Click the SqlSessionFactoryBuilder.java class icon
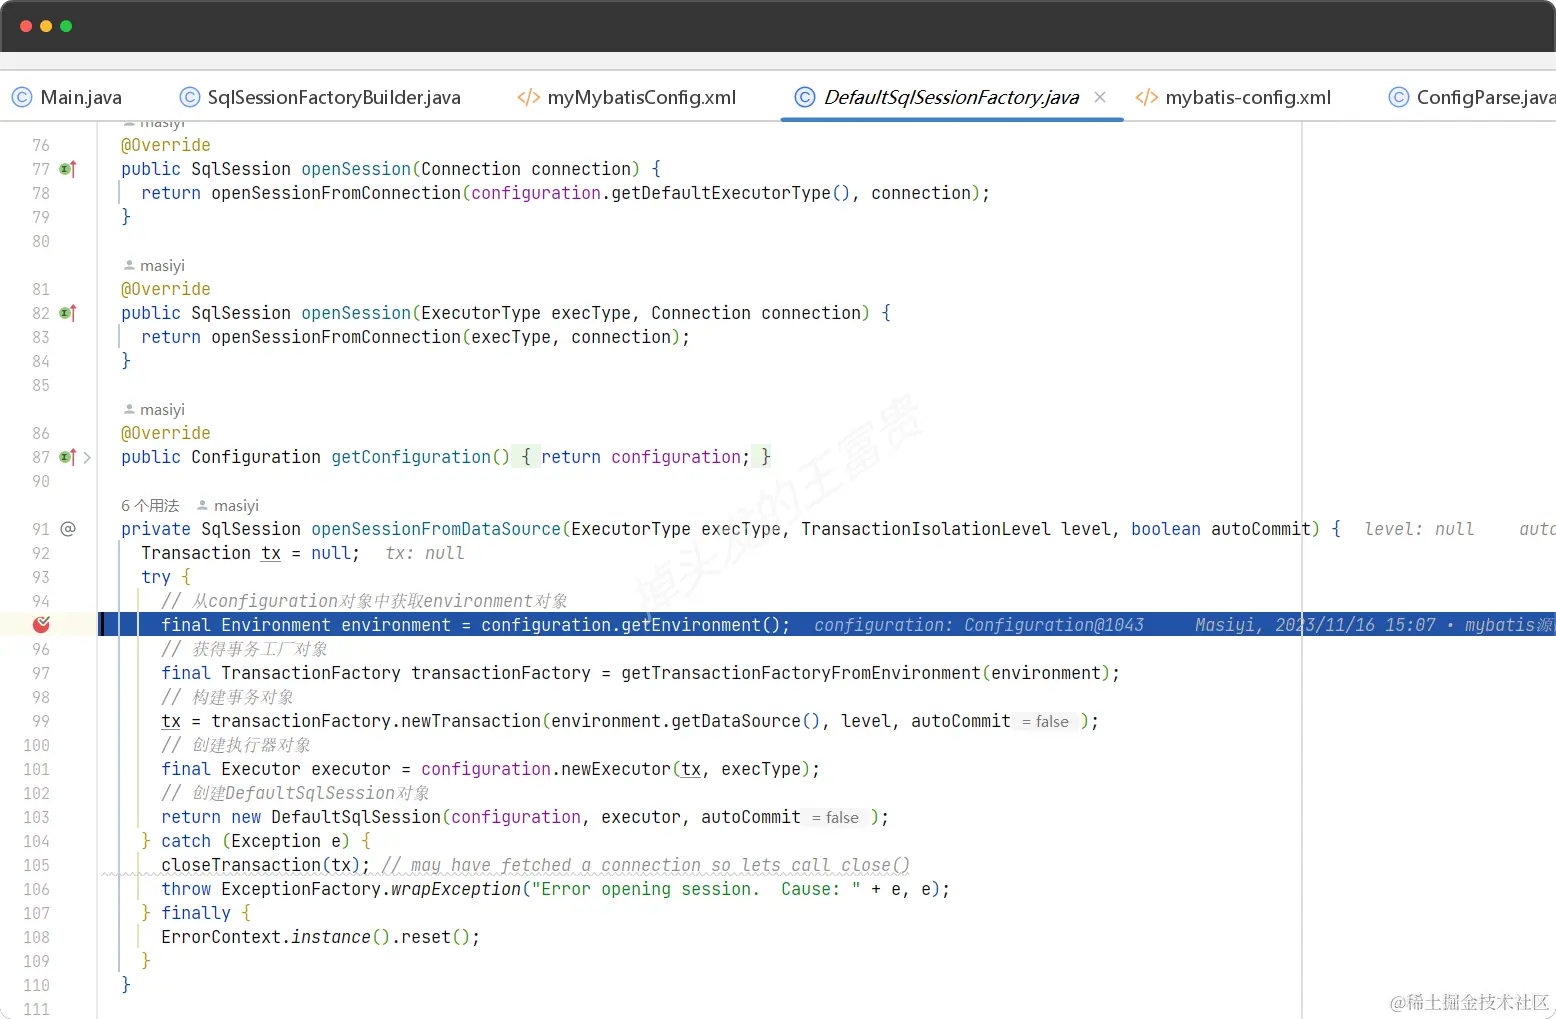Viewport: 1556px width, 1019px height. pyautogui.click(x=190, y=97)
